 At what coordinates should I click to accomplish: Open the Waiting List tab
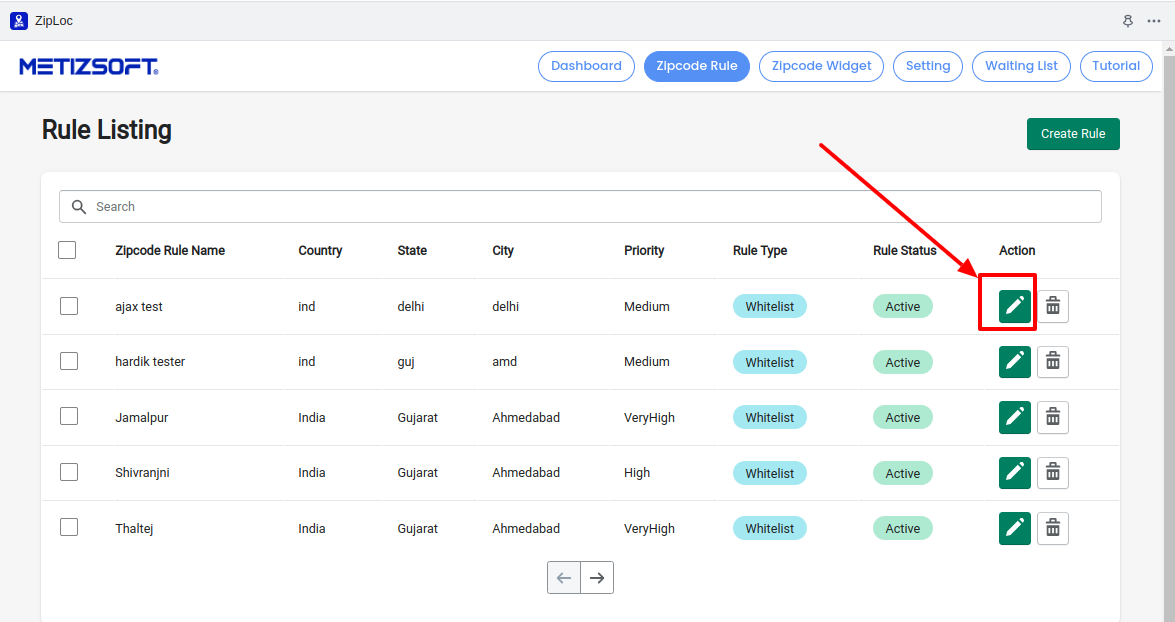1021,66
